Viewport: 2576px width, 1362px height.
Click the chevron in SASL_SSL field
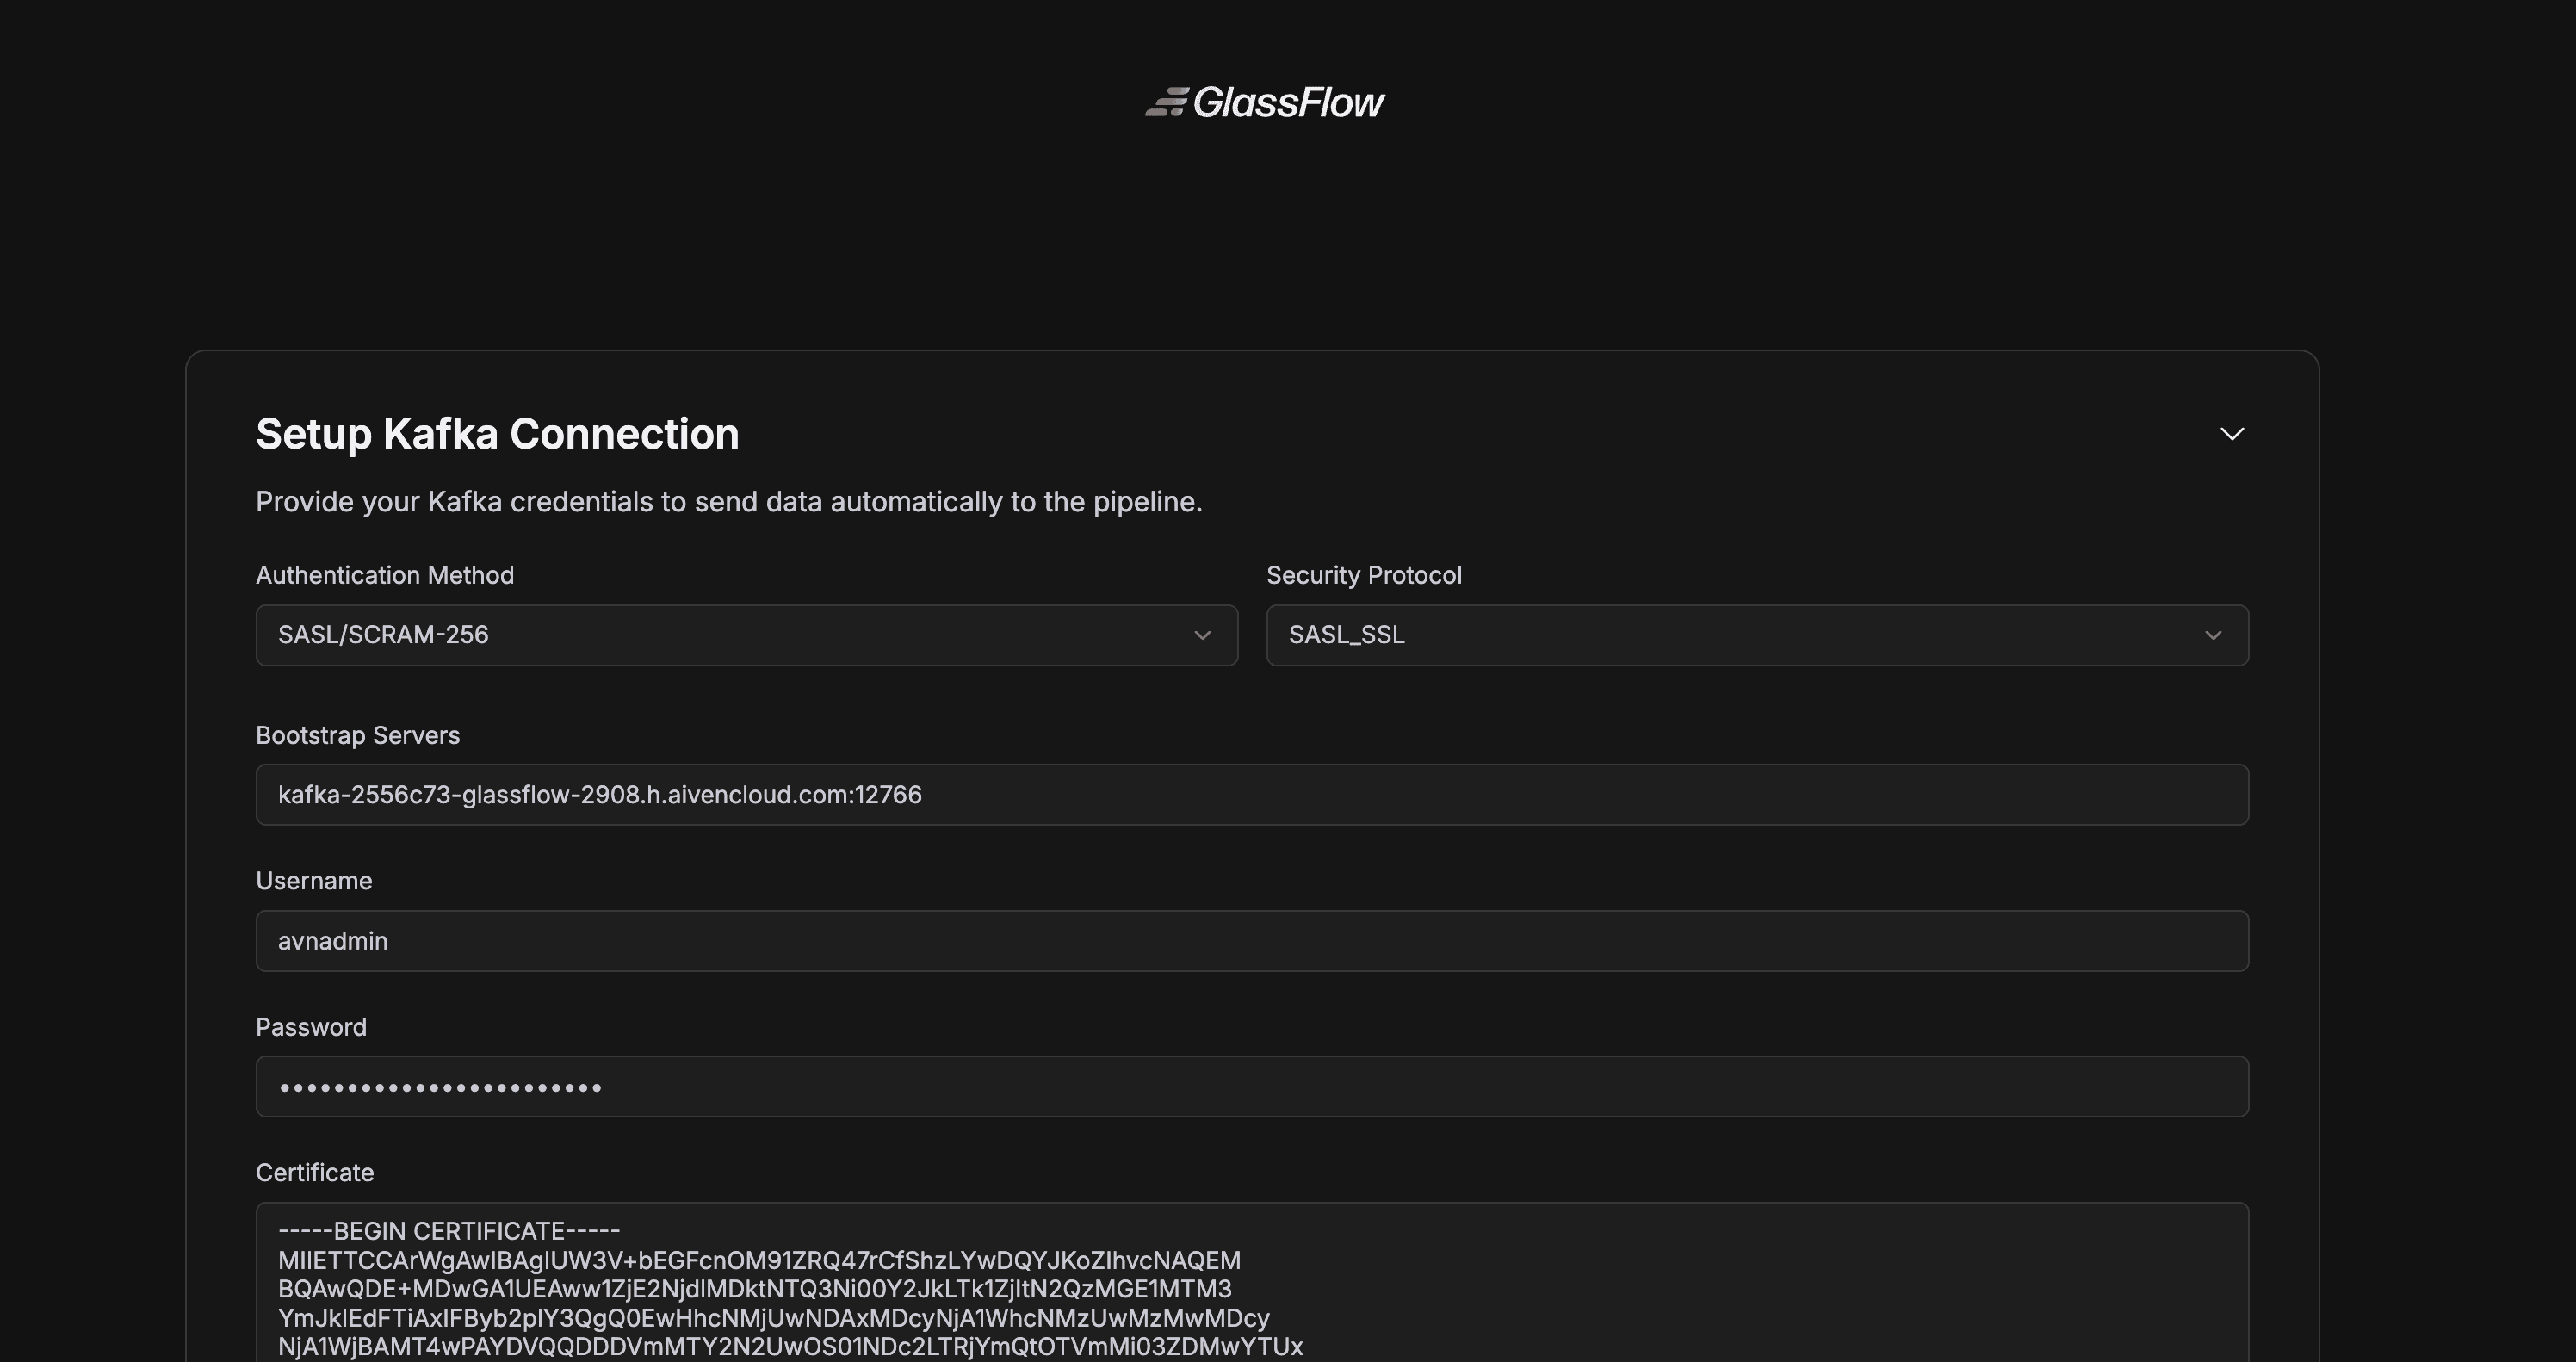(x=2213, y=635)
